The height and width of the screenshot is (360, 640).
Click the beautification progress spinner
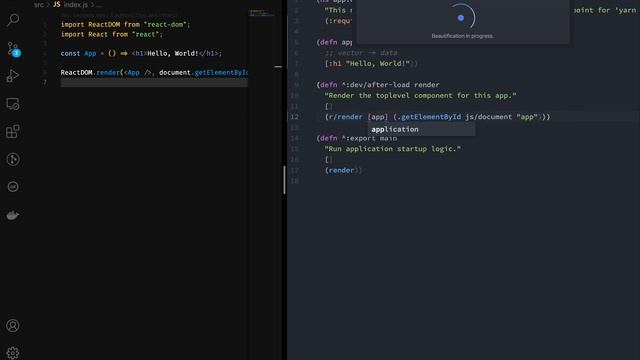[x=461, y=18]
